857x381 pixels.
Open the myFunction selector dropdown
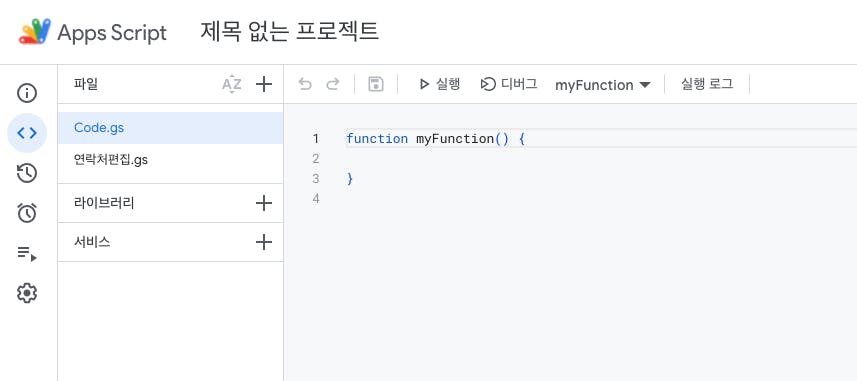pos(603,85)
